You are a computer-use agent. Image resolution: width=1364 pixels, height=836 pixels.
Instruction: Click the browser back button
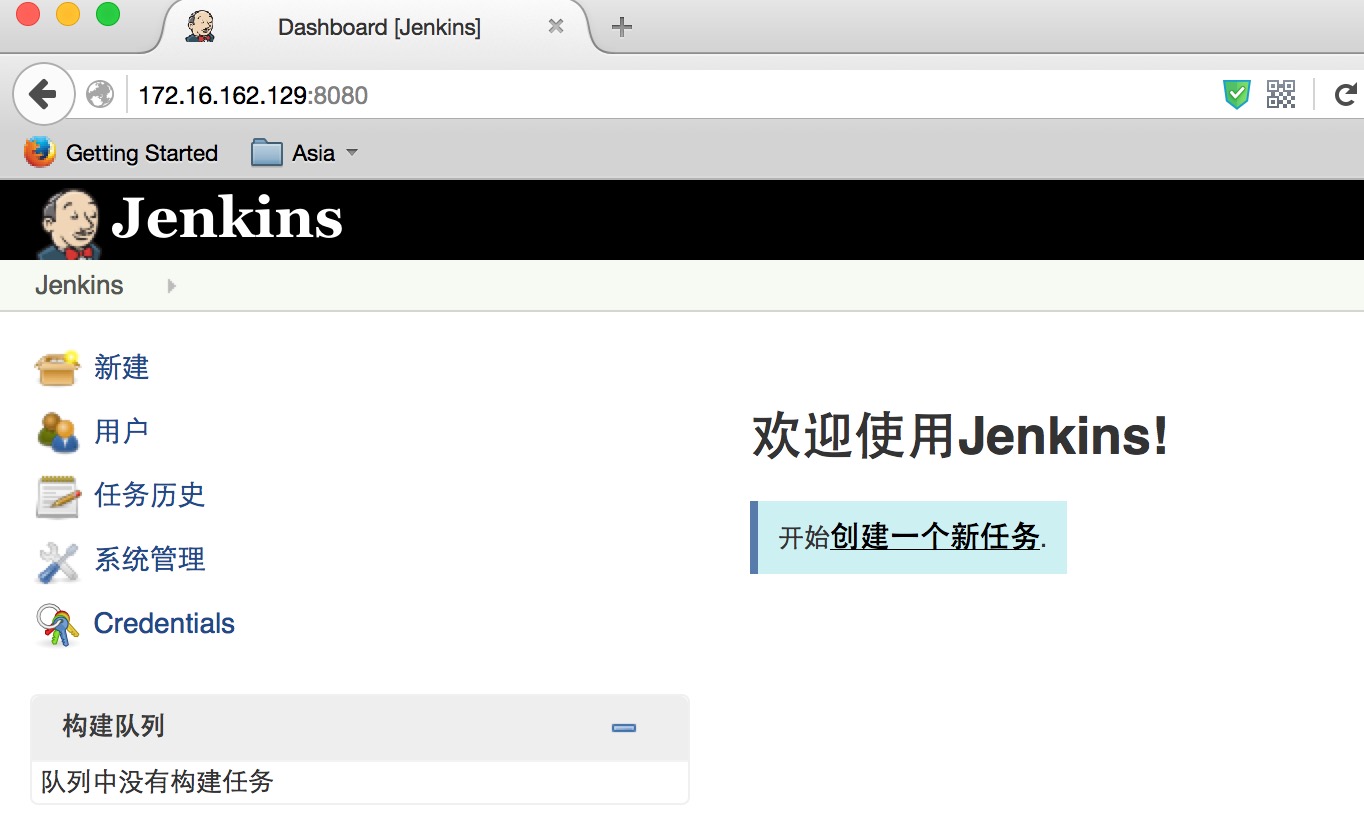coord(43,95)
